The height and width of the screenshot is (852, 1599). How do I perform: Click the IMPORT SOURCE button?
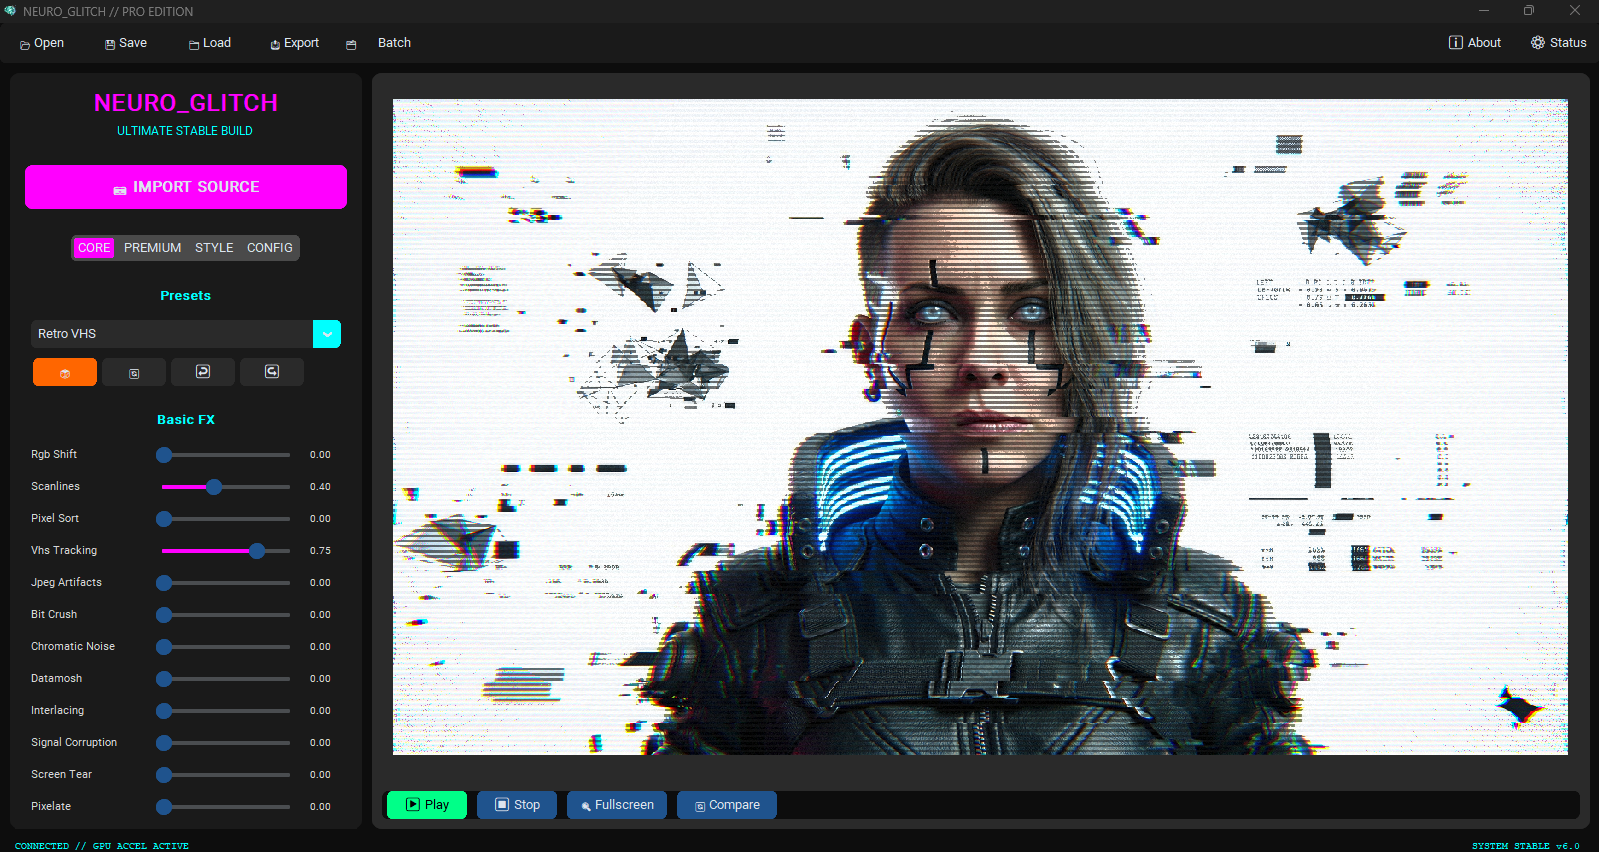[x=186, y=187]
